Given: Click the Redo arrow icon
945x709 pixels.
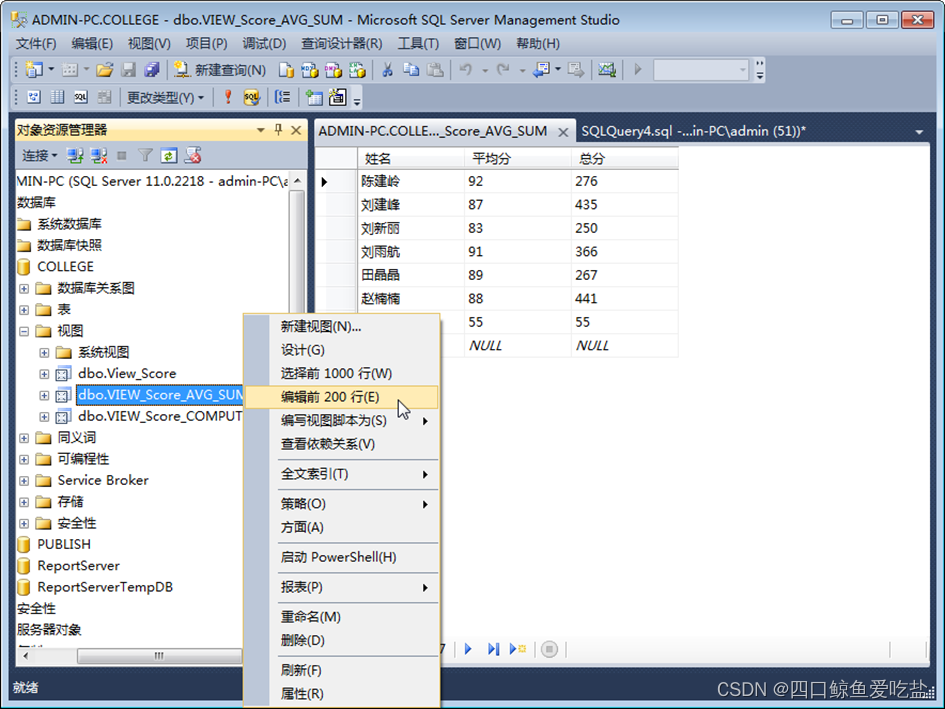Looking at the screenshot, I should tap(503, 70).
